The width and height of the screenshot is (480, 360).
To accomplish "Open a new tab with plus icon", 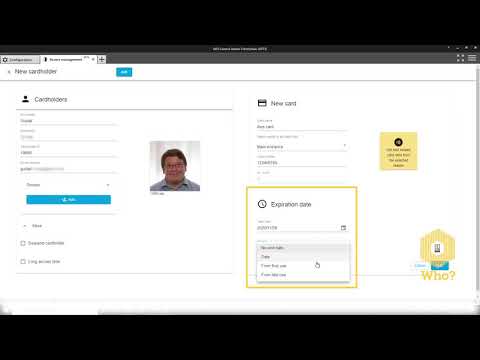I will click(x=101, y=59).
